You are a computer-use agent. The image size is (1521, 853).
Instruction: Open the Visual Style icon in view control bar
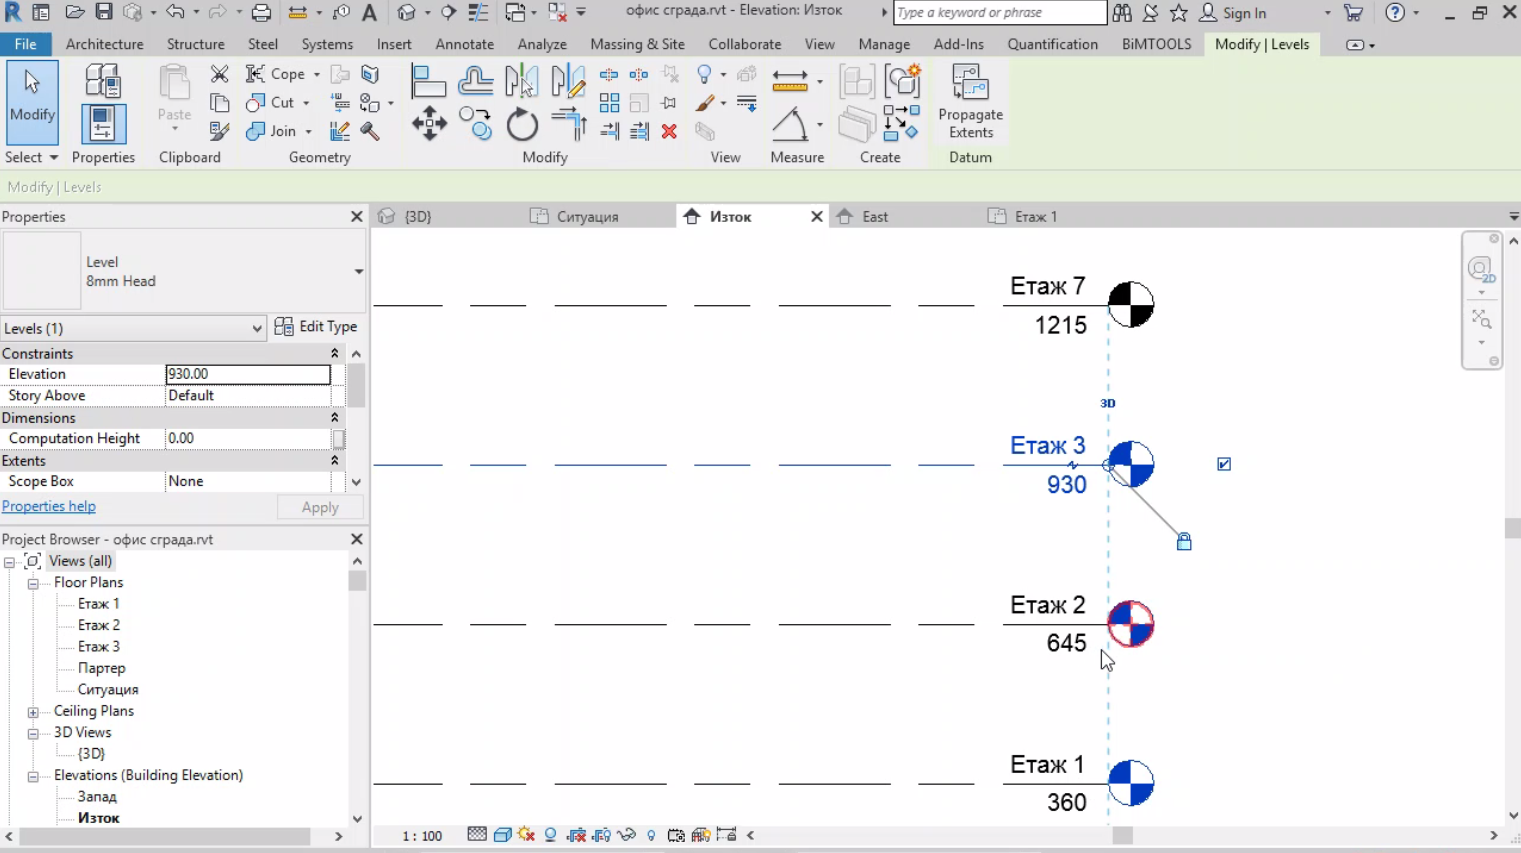(502, 835)
